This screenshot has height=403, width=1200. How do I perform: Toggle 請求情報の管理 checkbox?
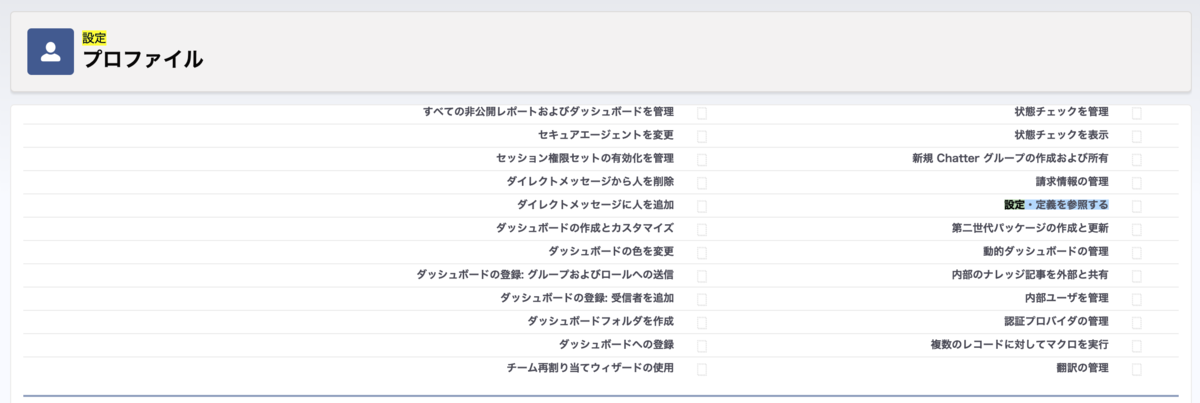pyautogui.click(x=1137, y=183)
